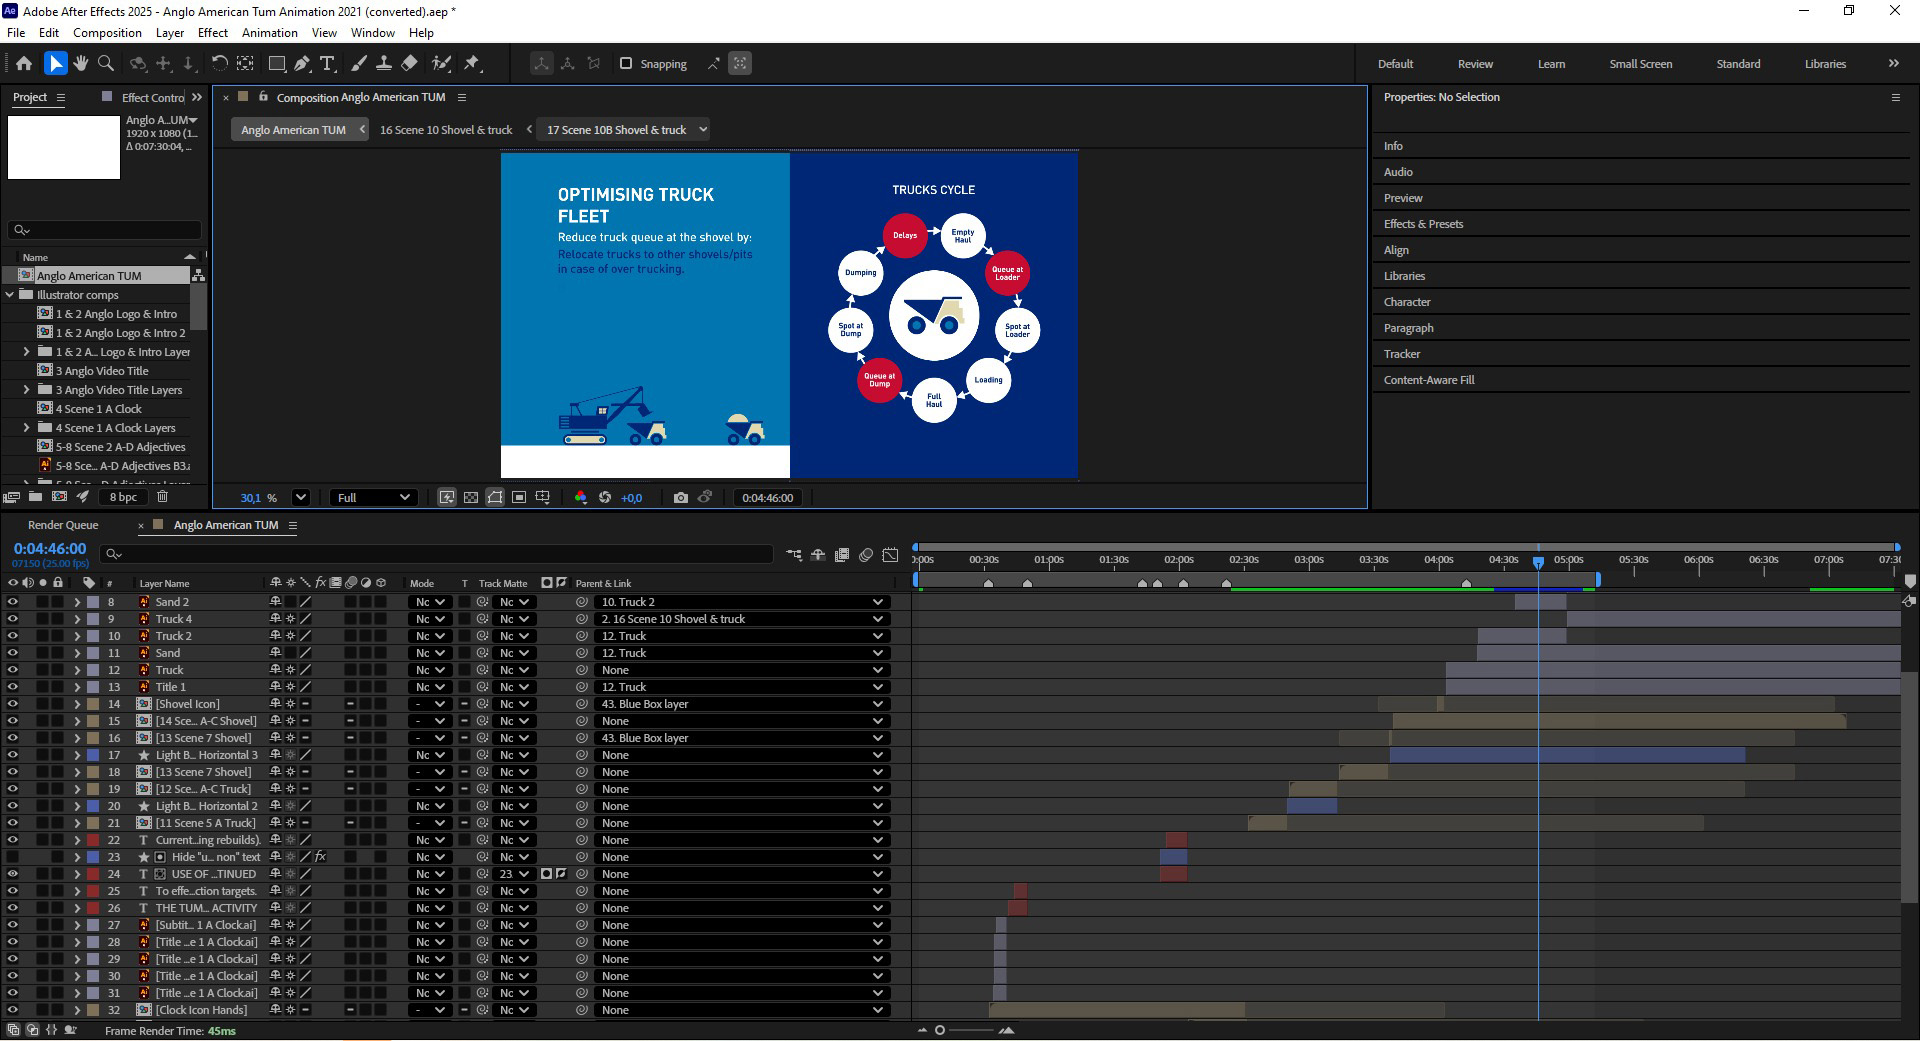Expand the 3 Anglo Video Title Layers folder
The image size is (1920, 1041).
27,390
